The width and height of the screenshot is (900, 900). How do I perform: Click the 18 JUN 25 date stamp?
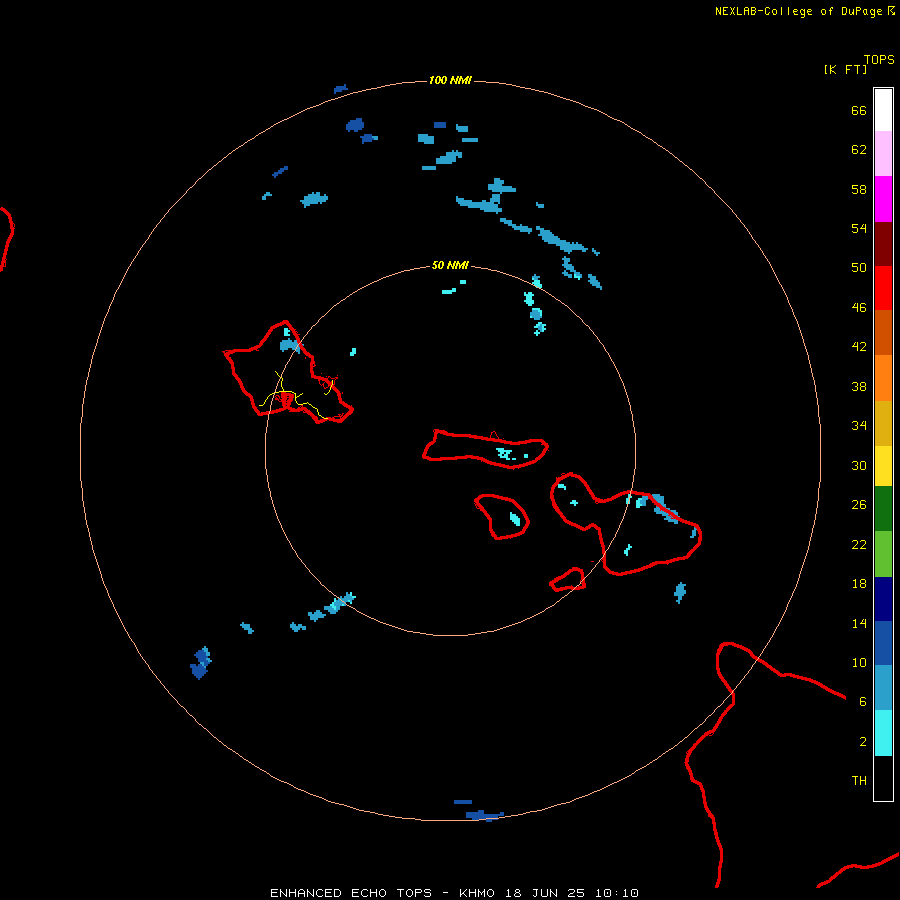[x=545, y=893]
